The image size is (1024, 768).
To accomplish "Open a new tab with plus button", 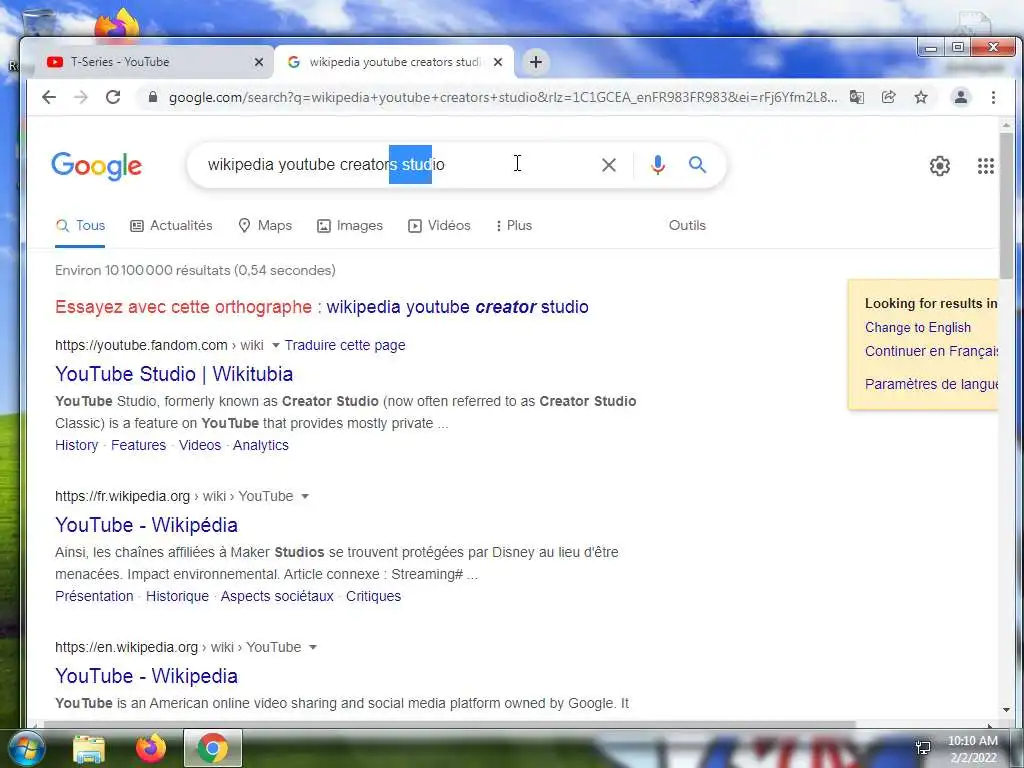I will pos(536,62).
